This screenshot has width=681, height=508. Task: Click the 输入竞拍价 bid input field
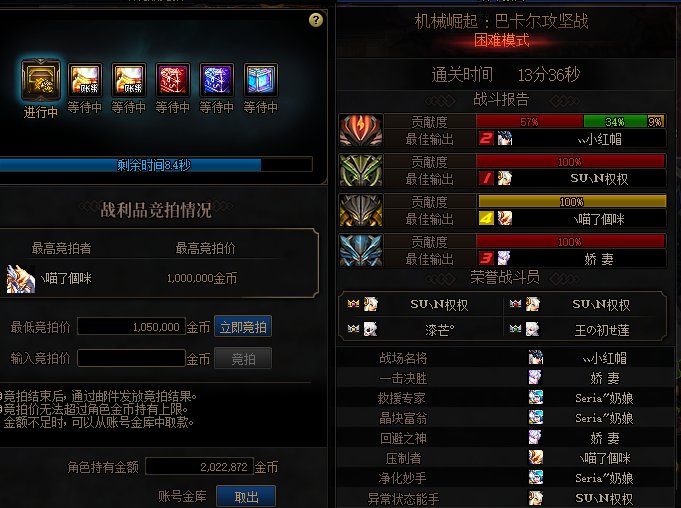click(x=131, y=359)
